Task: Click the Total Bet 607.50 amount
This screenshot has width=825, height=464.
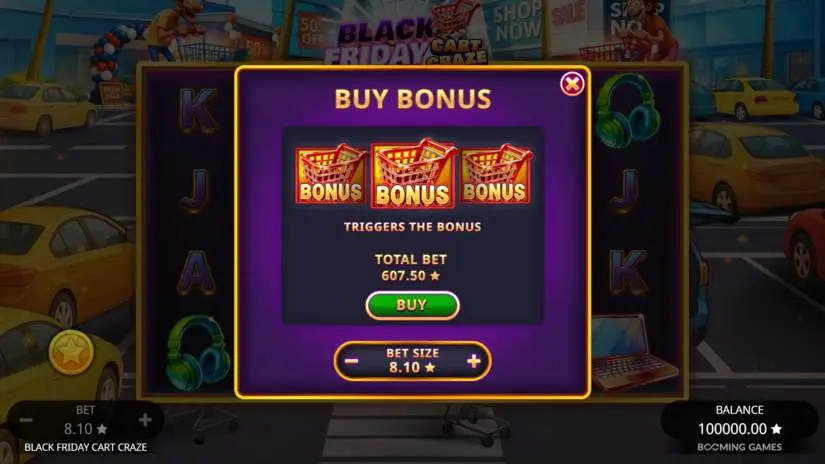Action: 410,276
